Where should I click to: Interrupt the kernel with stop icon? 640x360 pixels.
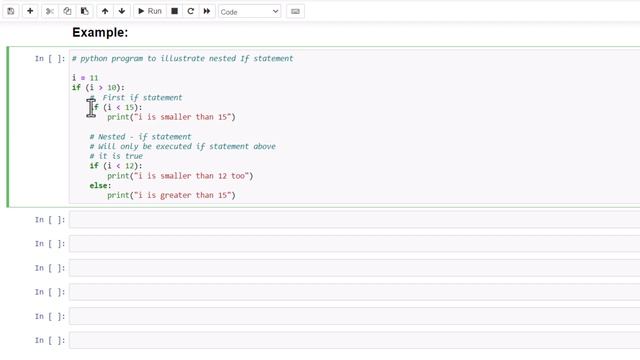click(x=174, y=11)
